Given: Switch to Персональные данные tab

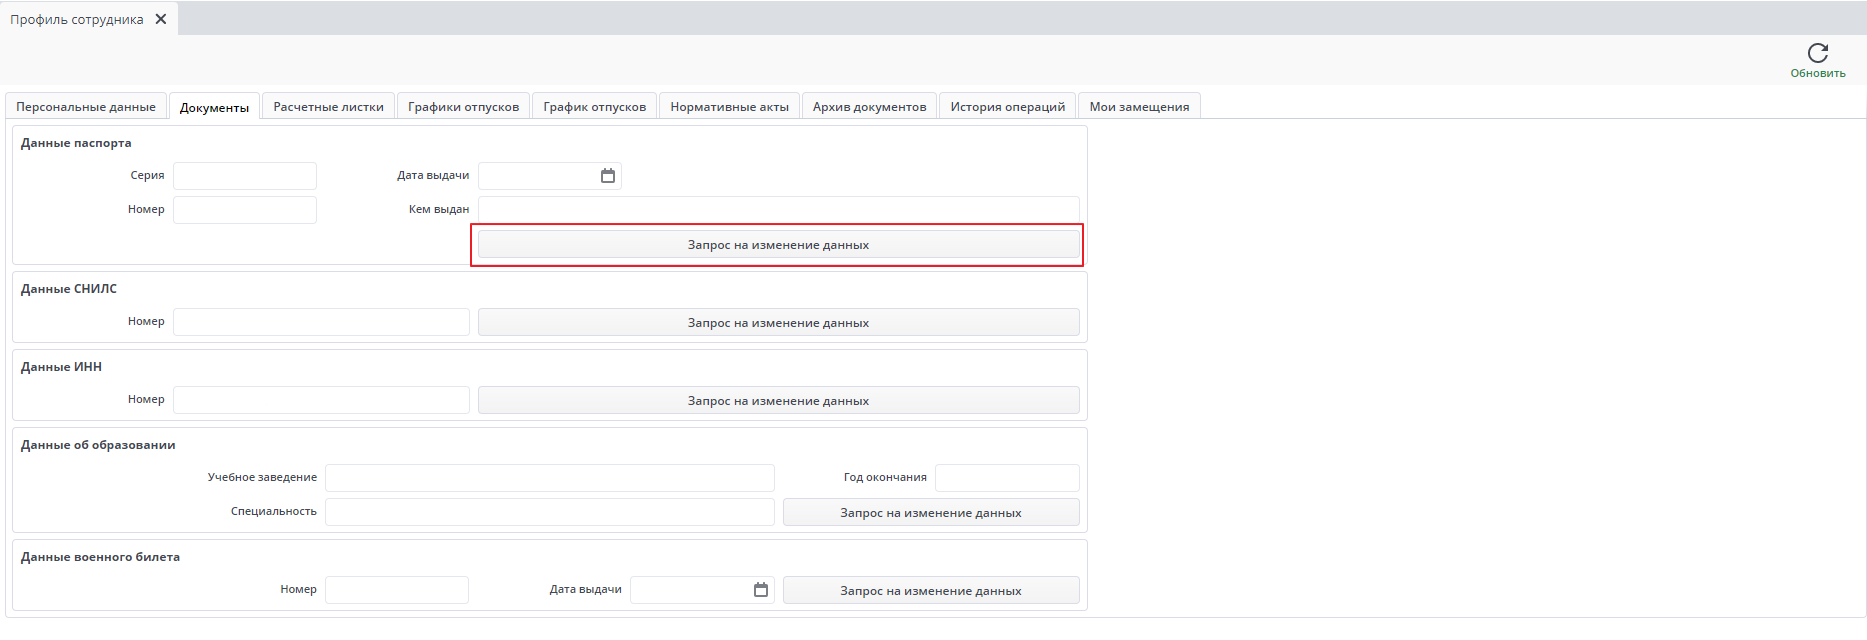Looking at the screenshot, I should pyautogui.click(x=86, y=107).
